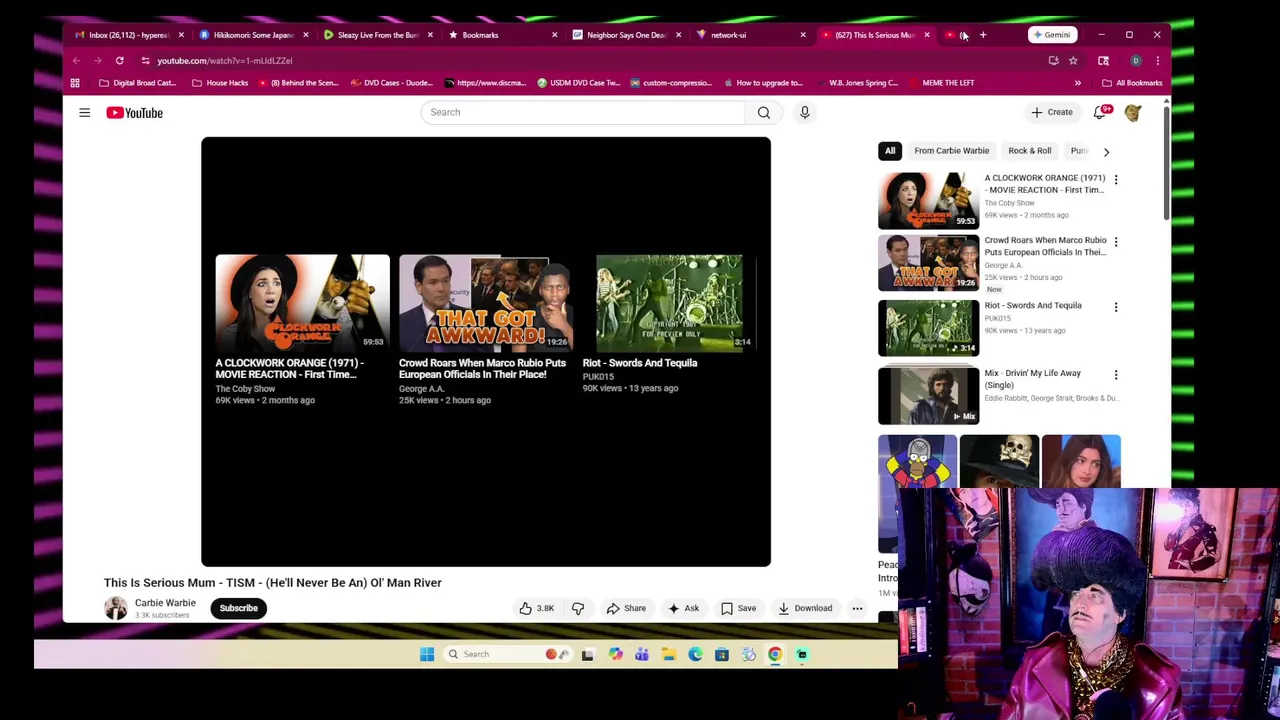Open a new Chrome tab
Image resolution: width=1280 pixels, height=720 pixels.
tap(983, 35)
